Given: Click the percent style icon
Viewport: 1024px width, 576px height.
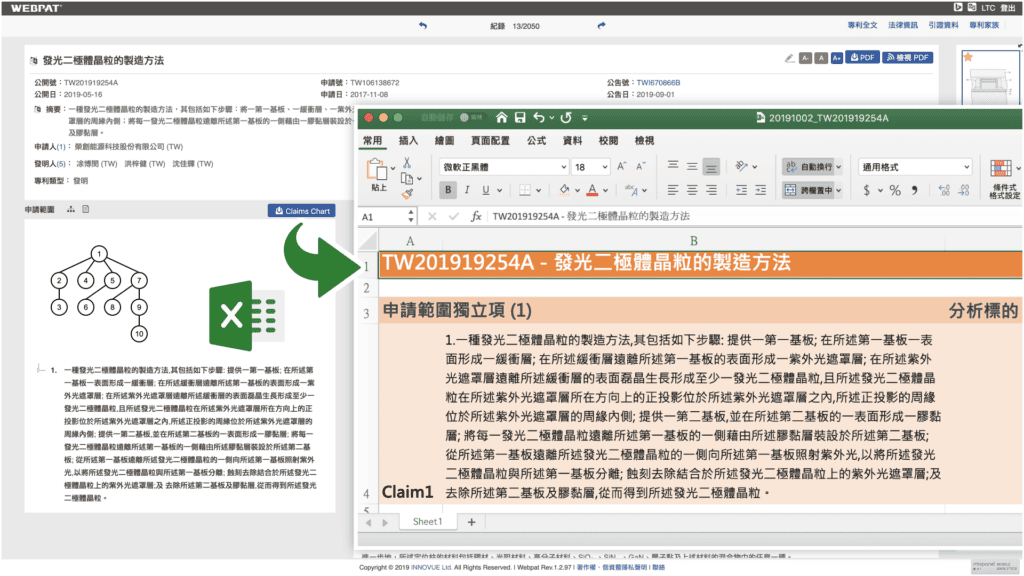Looking at the screenshot, I should click(895, 190).
